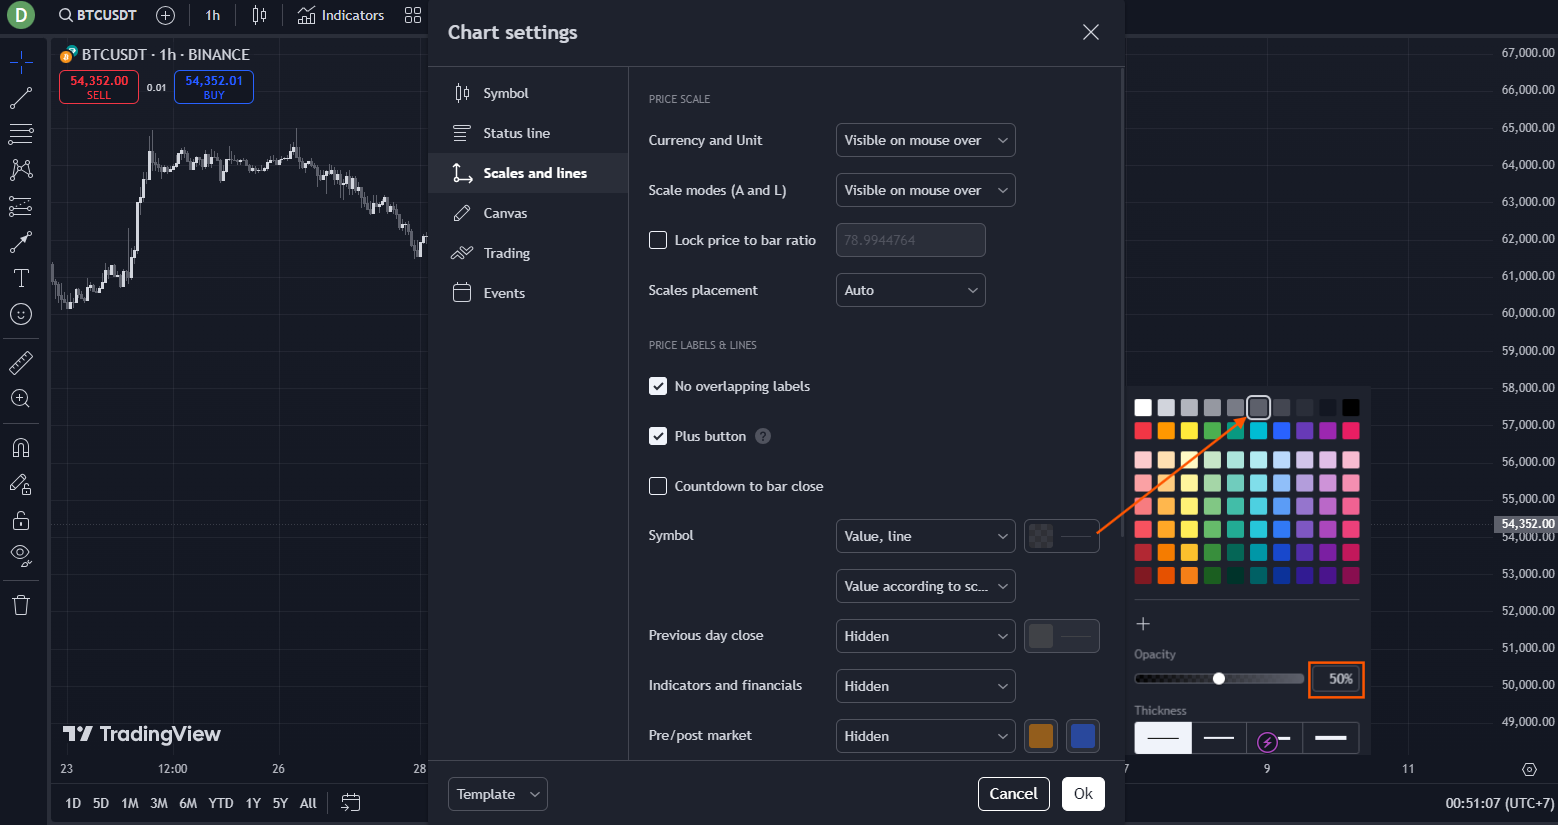Click the Opacity slider handle
Viewport: 1558px width, 825px height.
click(x=1218, y=678)
